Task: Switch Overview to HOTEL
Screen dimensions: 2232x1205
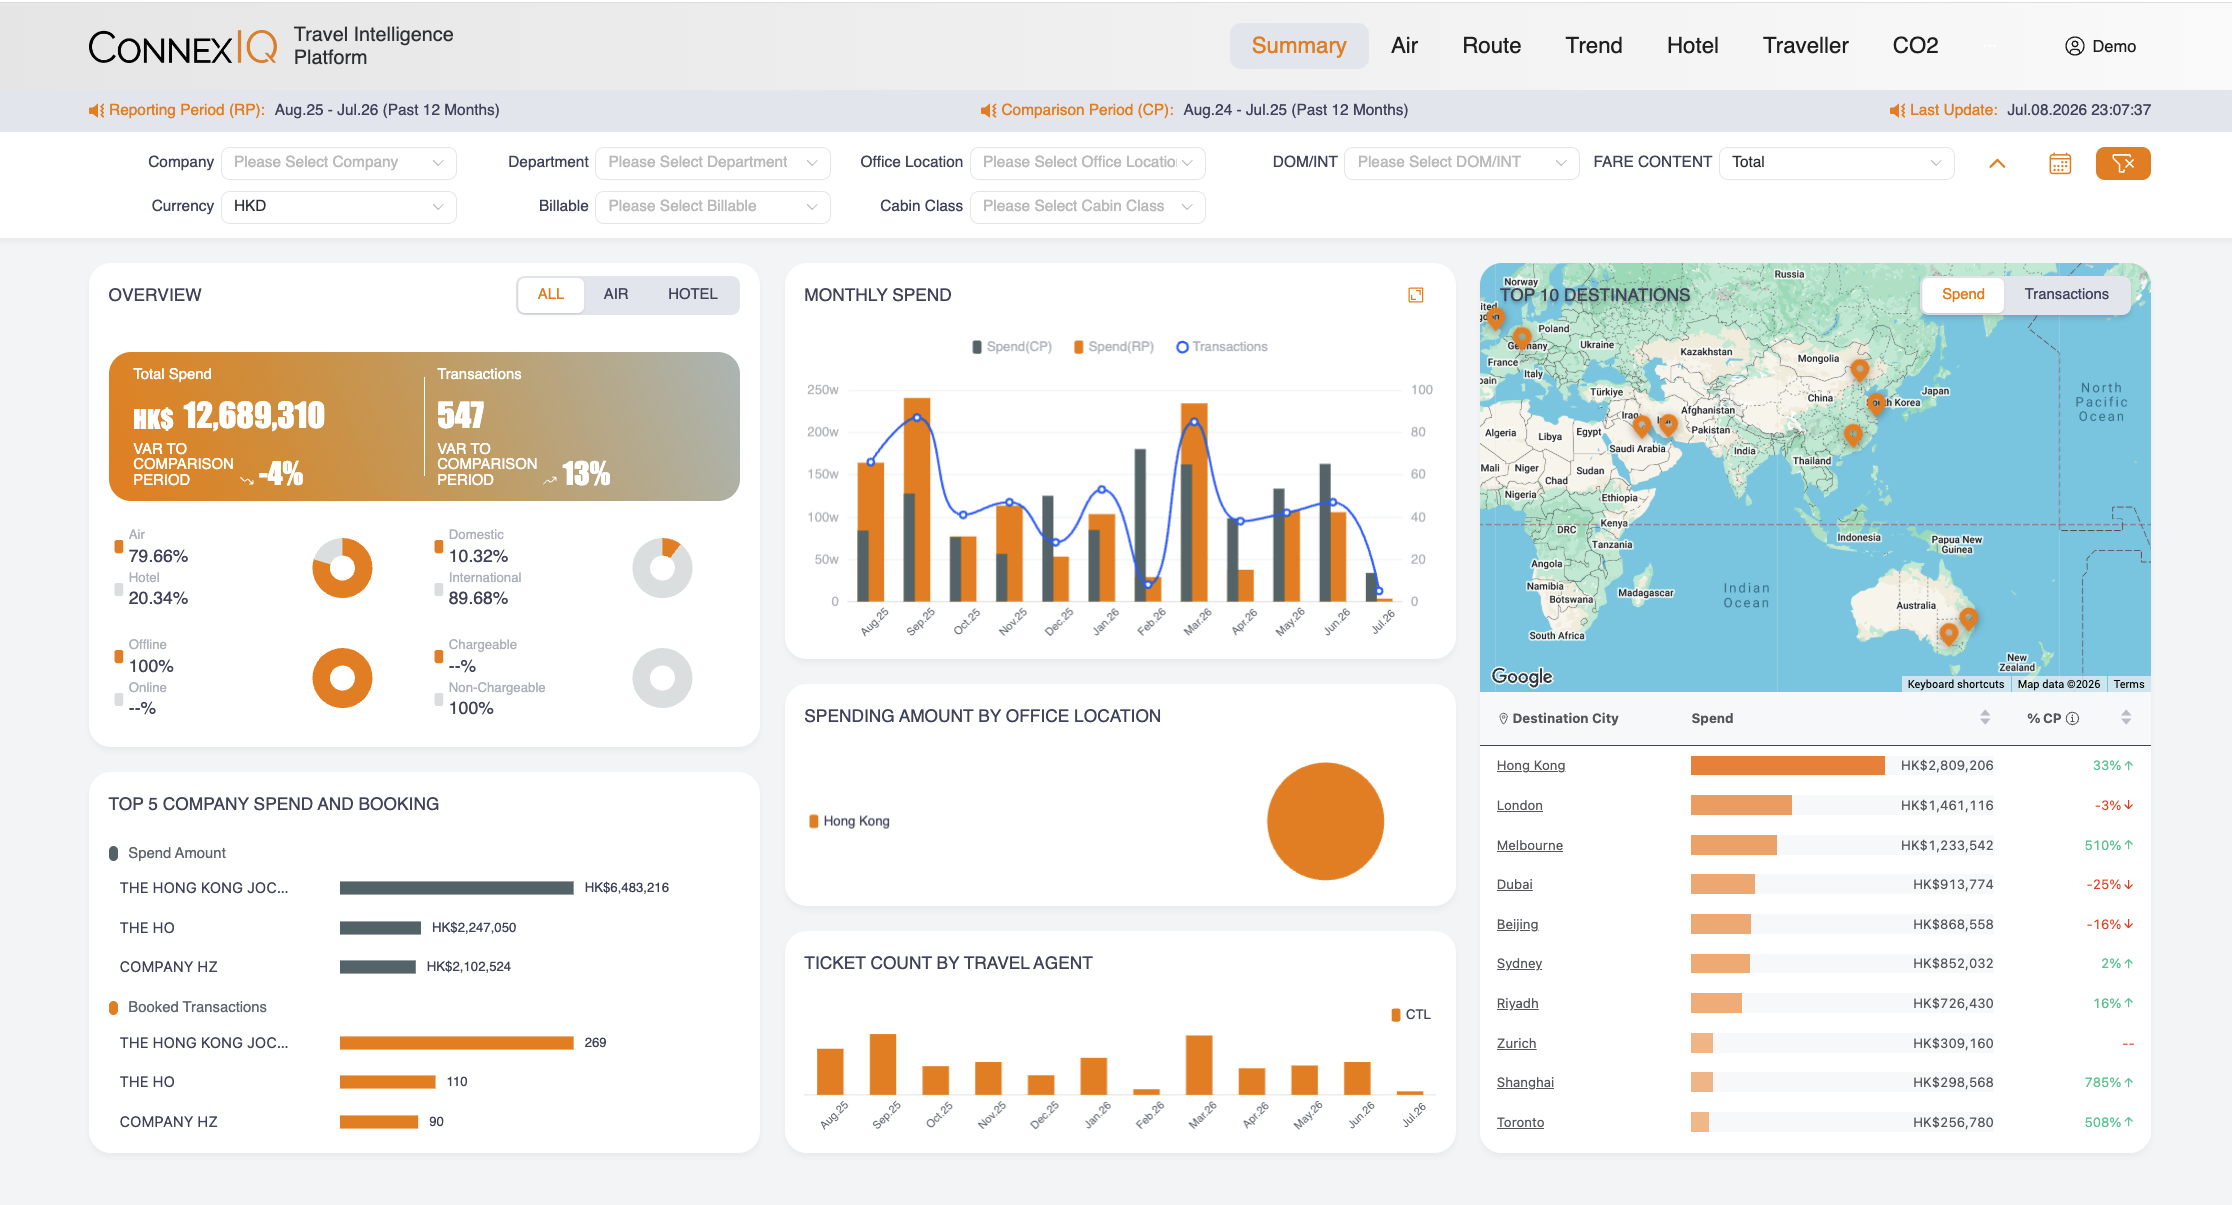Action: point(693,294)
